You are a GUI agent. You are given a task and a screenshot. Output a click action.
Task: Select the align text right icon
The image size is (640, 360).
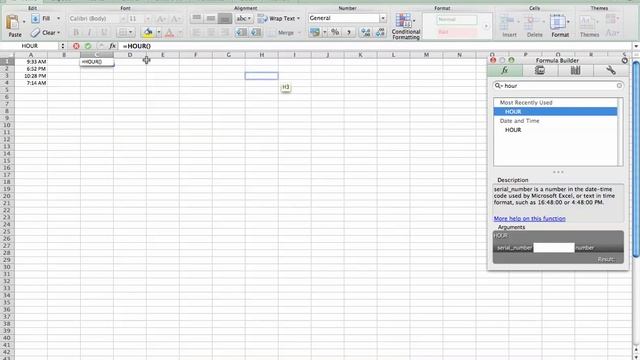(224, 32)
